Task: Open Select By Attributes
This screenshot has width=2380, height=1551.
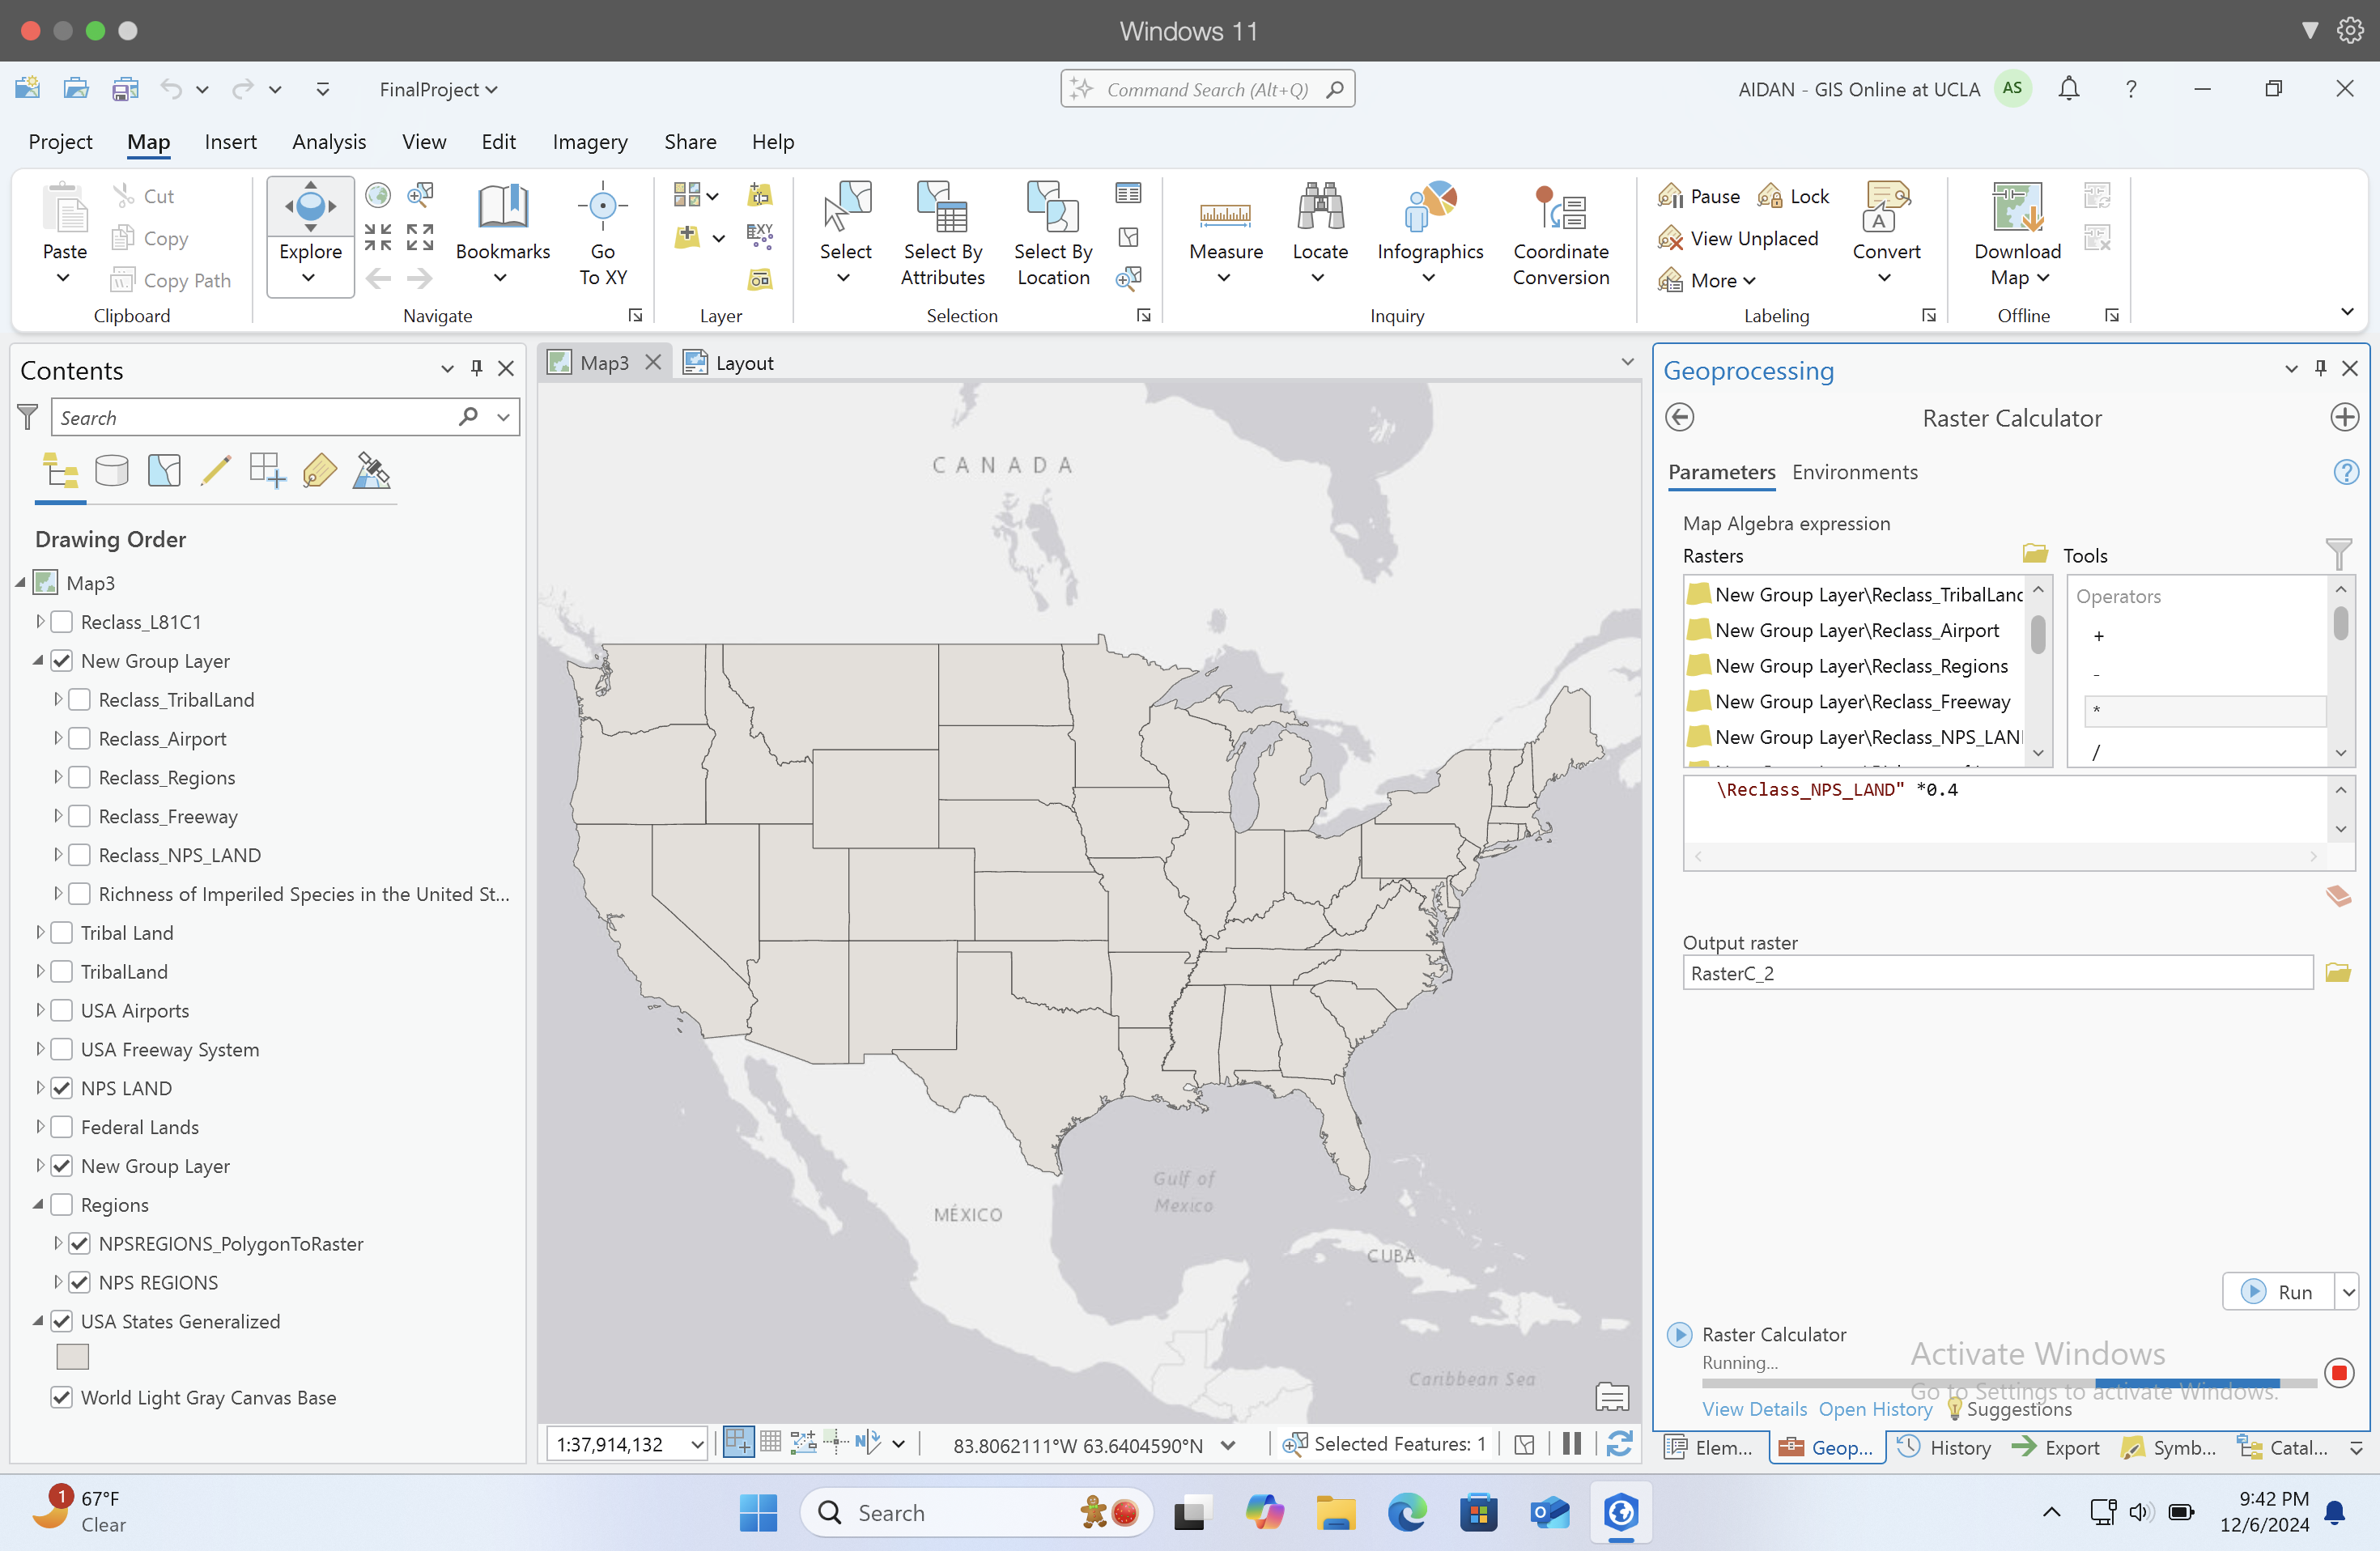Action: [x=942, y=234]
